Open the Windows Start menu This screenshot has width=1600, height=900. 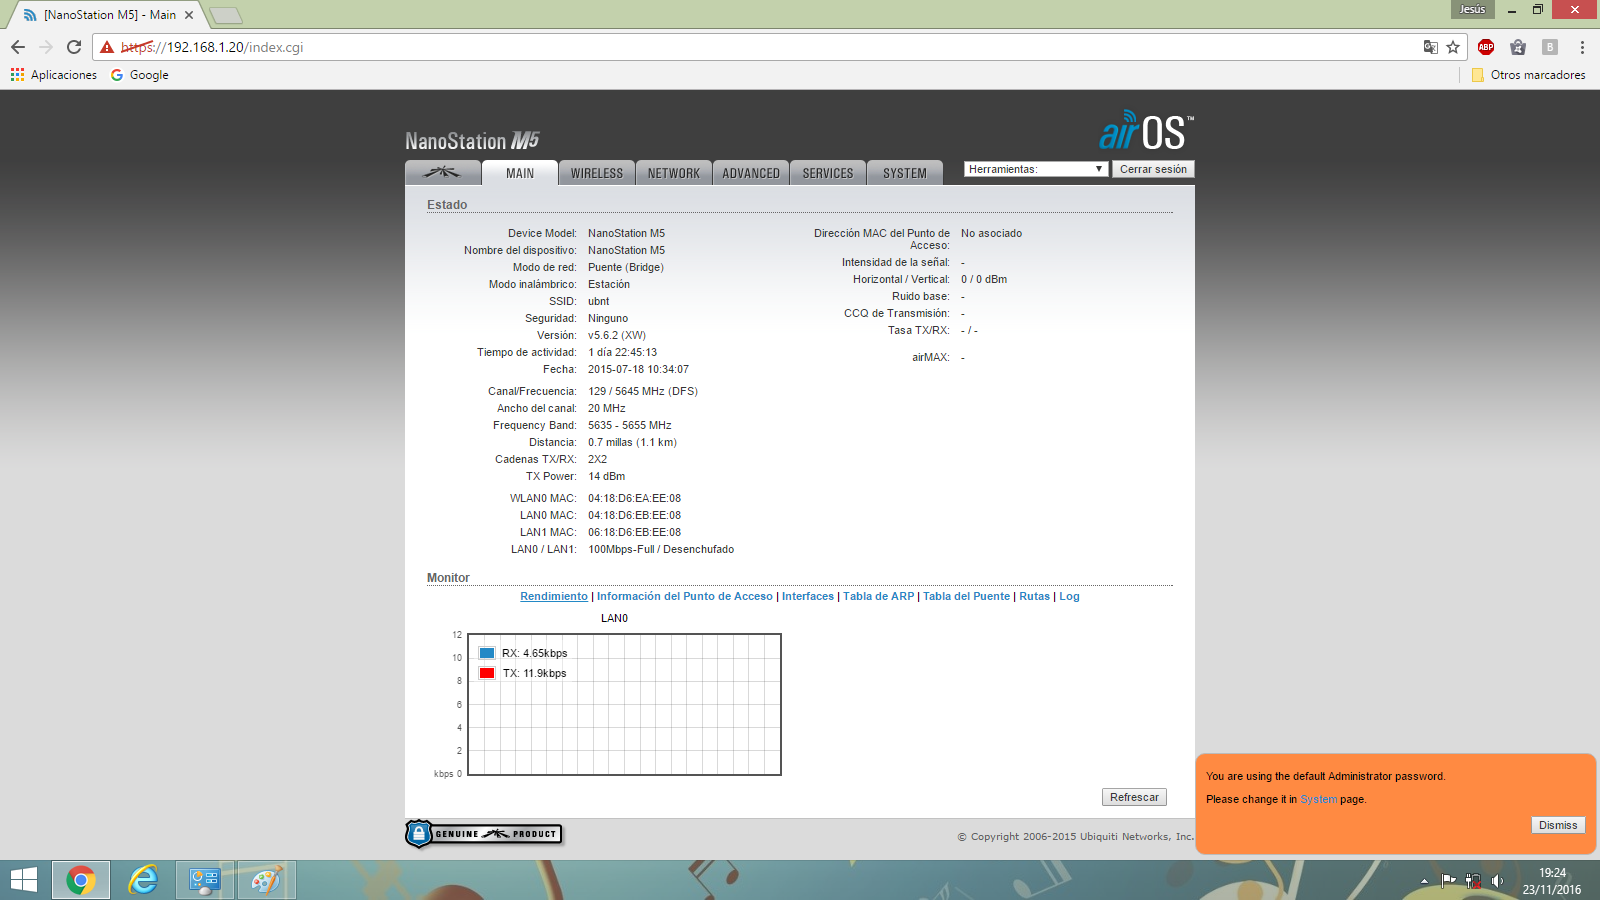[x=24, y=880]
